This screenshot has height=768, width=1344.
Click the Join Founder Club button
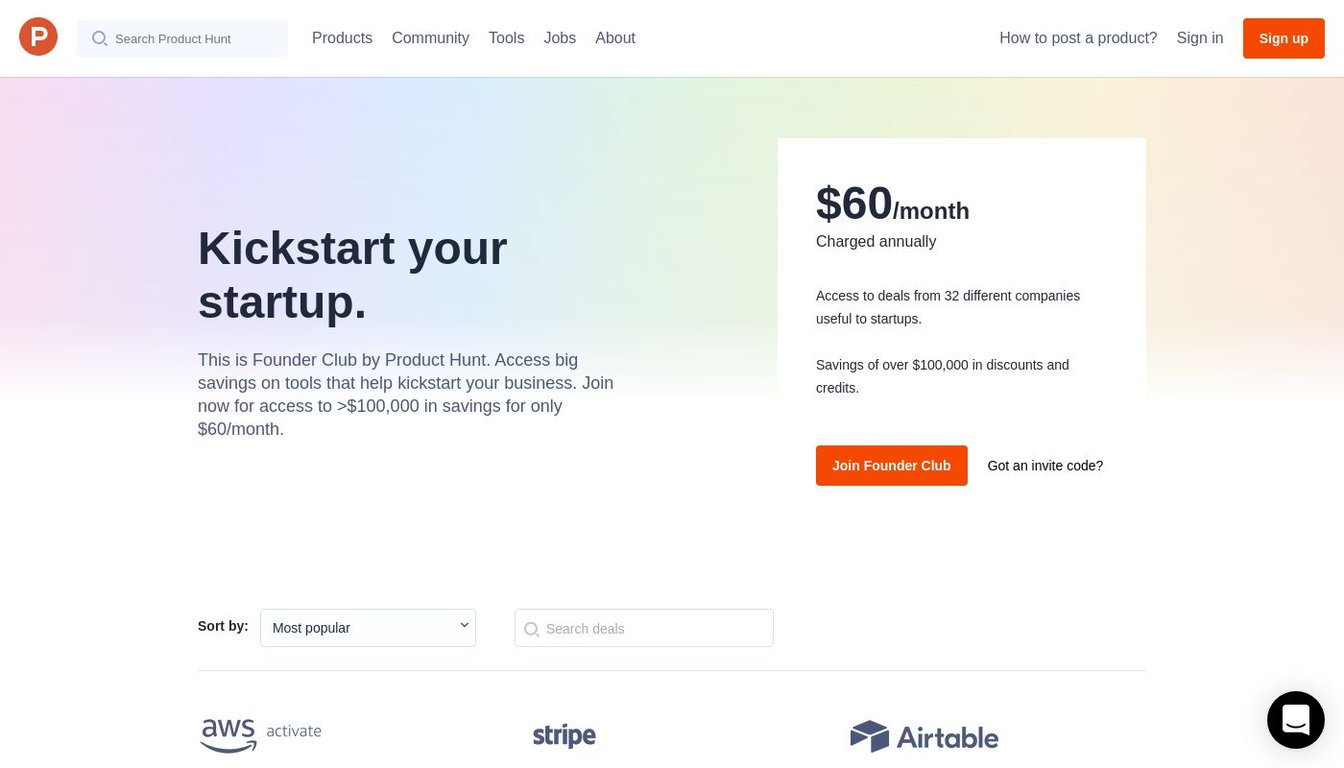892,466
